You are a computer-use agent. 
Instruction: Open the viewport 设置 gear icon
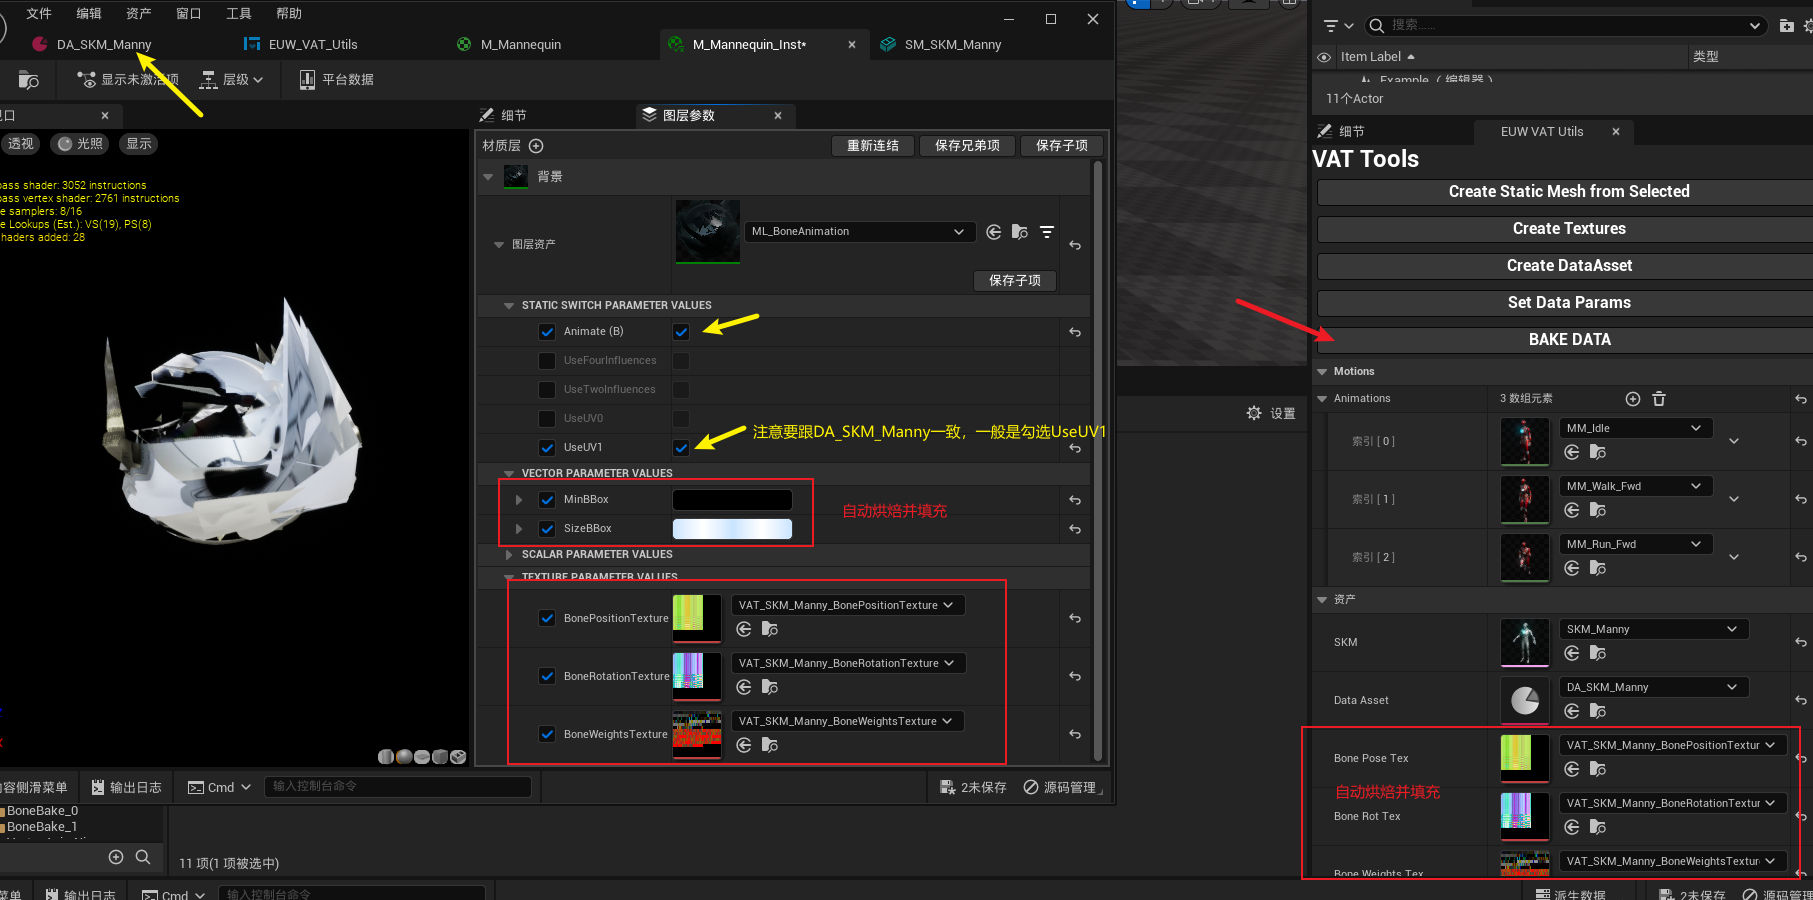pyautogui.click(x=1254, y=412)
